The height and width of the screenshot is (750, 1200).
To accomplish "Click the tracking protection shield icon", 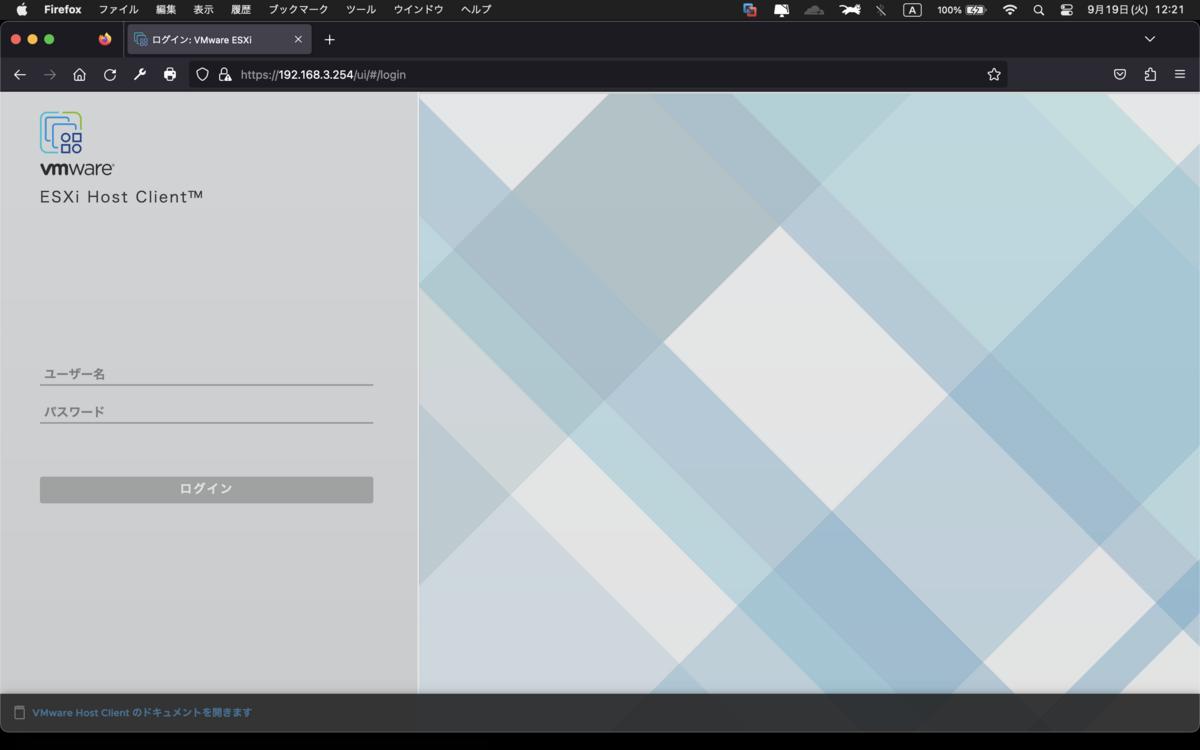I will [202, 74].
